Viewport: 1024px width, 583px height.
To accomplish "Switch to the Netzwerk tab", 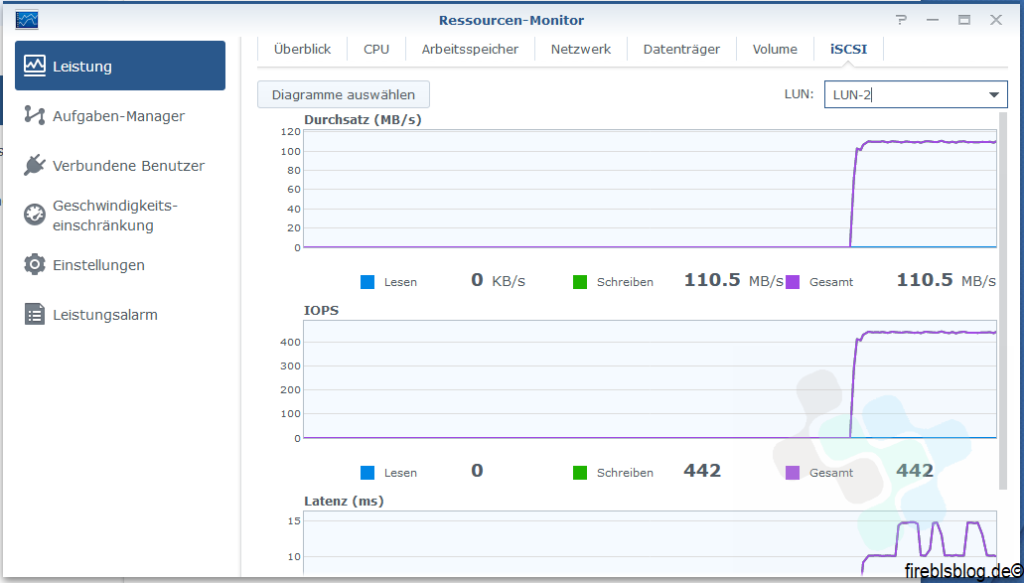I will [581, 49].
